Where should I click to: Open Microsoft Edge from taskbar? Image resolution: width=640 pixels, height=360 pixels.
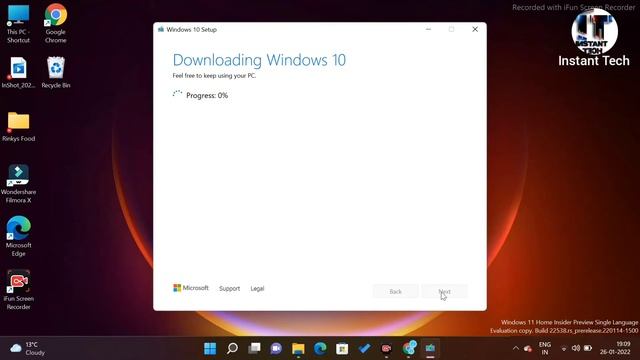320,348
